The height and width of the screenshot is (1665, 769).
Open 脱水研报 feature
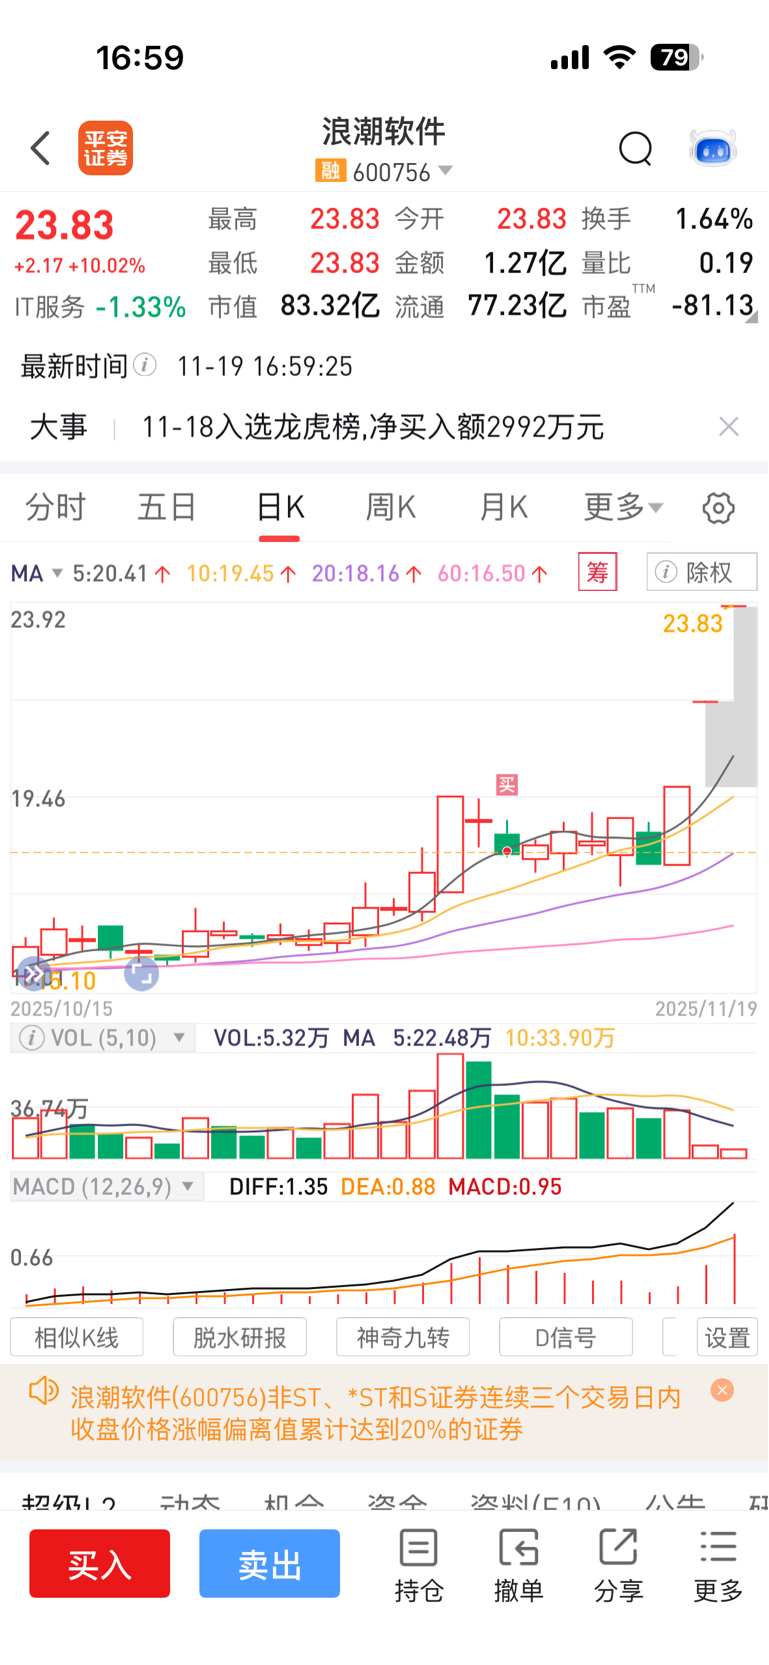(x=240, y=1337)
